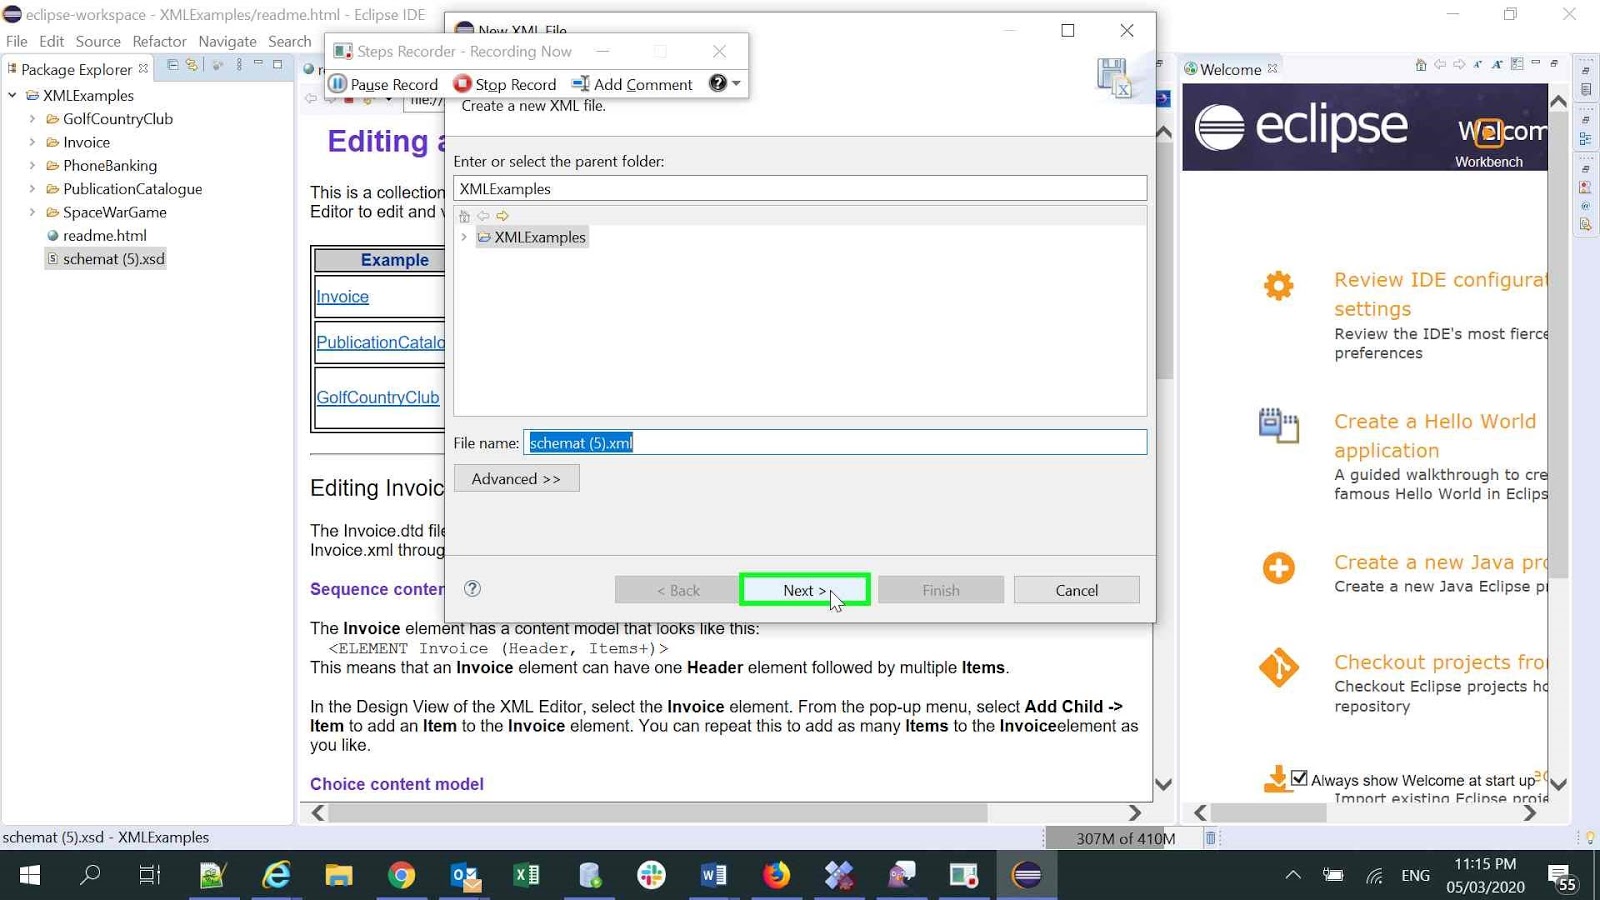Uncheck Always show Welcome at start up
The width and height of the screenshot is (1600, 900).
point(1299,777)
